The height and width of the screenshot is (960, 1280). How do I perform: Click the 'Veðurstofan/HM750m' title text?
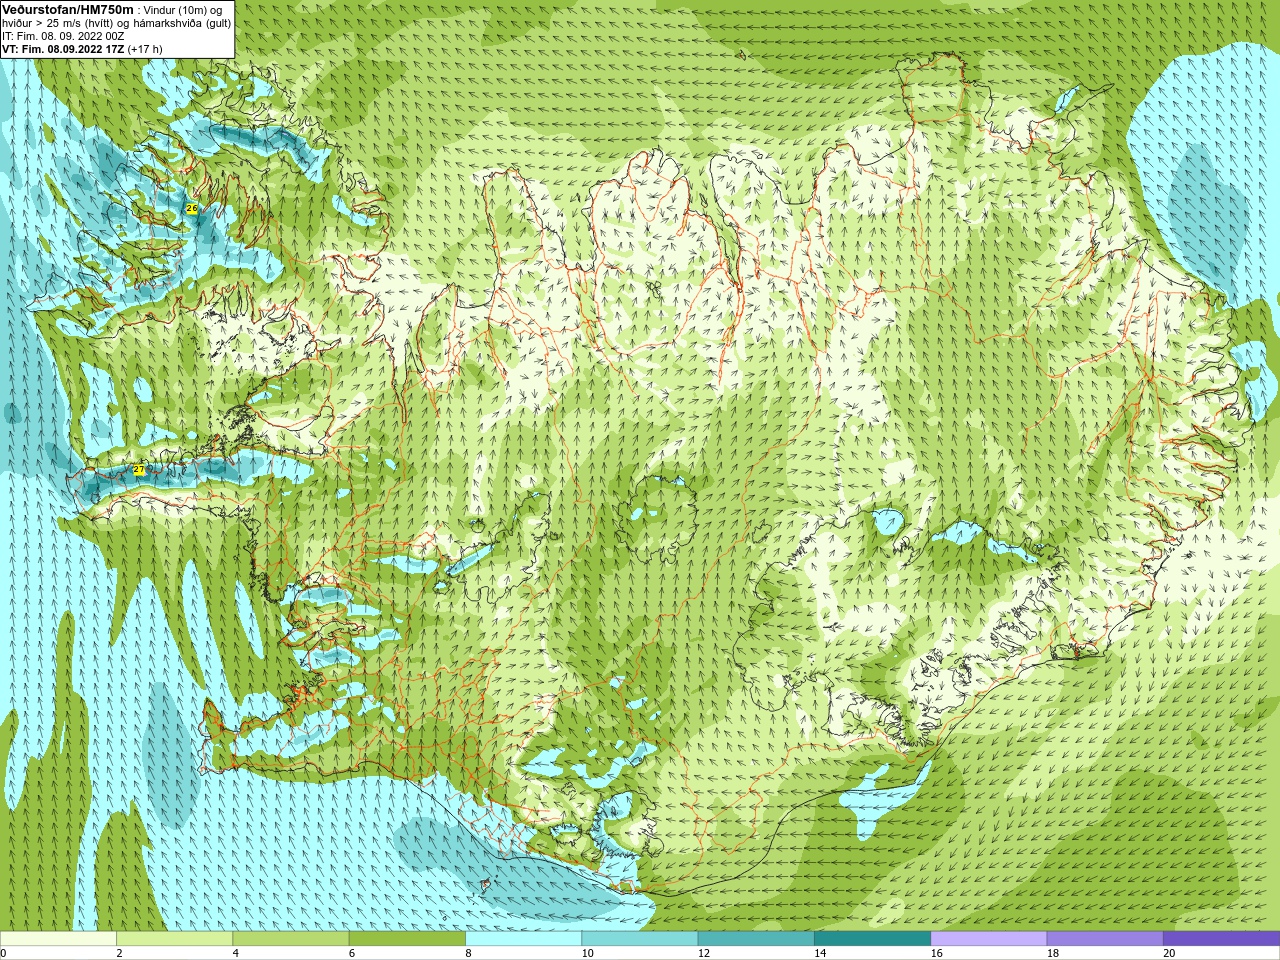(67, 9)
